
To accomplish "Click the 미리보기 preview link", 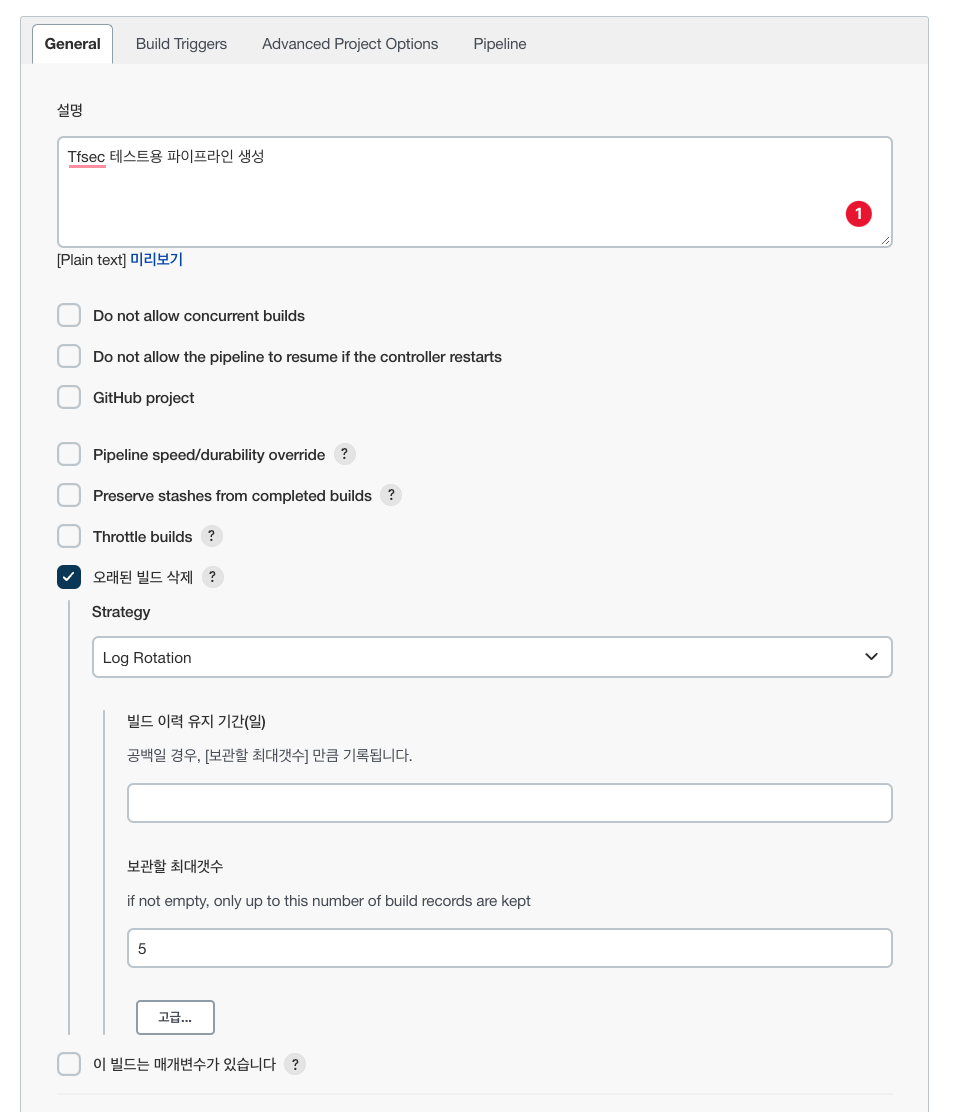I will (157, 260).
